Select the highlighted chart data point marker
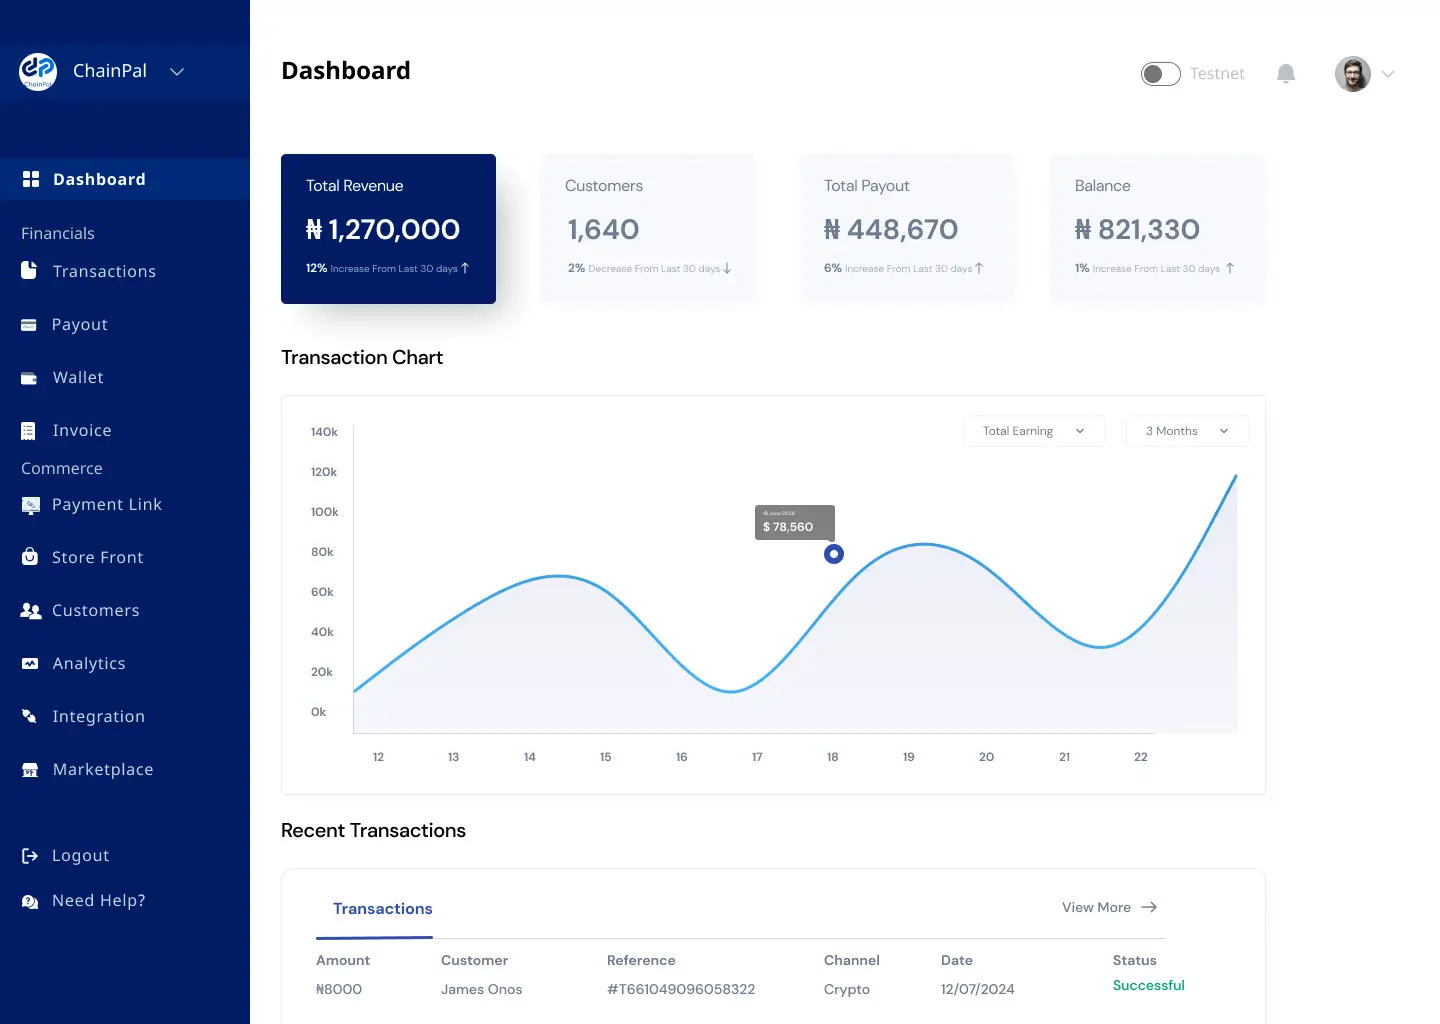This screenshot has height=1024, width=1440. [x=833, y=553]
